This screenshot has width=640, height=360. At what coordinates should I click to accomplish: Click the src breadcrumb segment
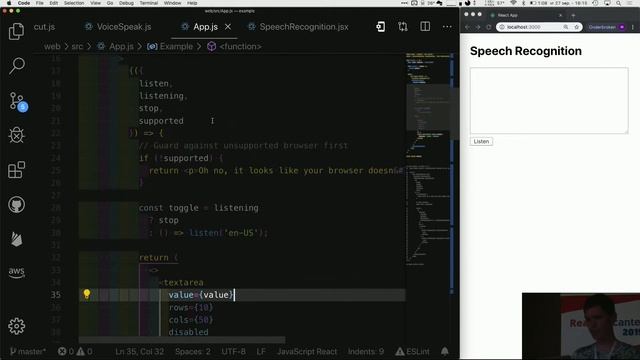[77, 47]
